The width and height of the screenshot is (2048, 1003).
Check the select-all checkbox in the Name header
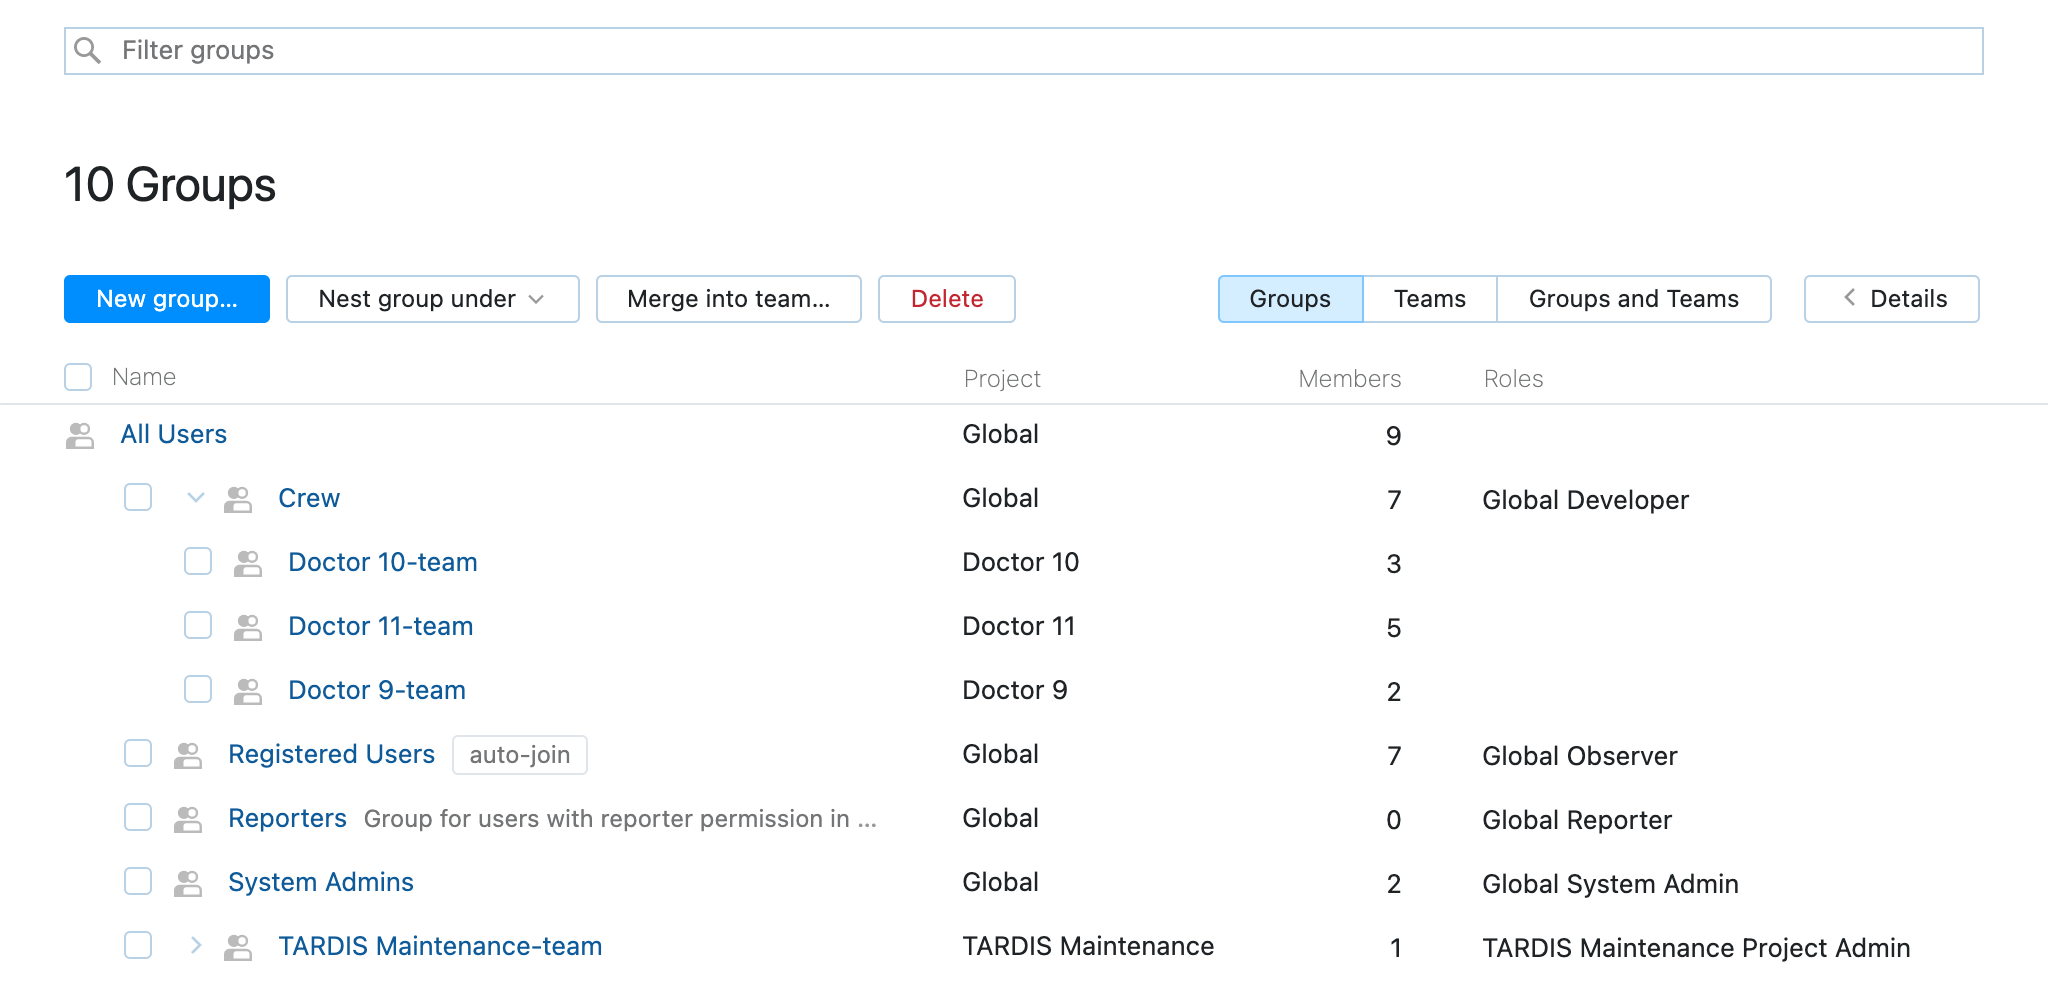(x=78, y=377)
